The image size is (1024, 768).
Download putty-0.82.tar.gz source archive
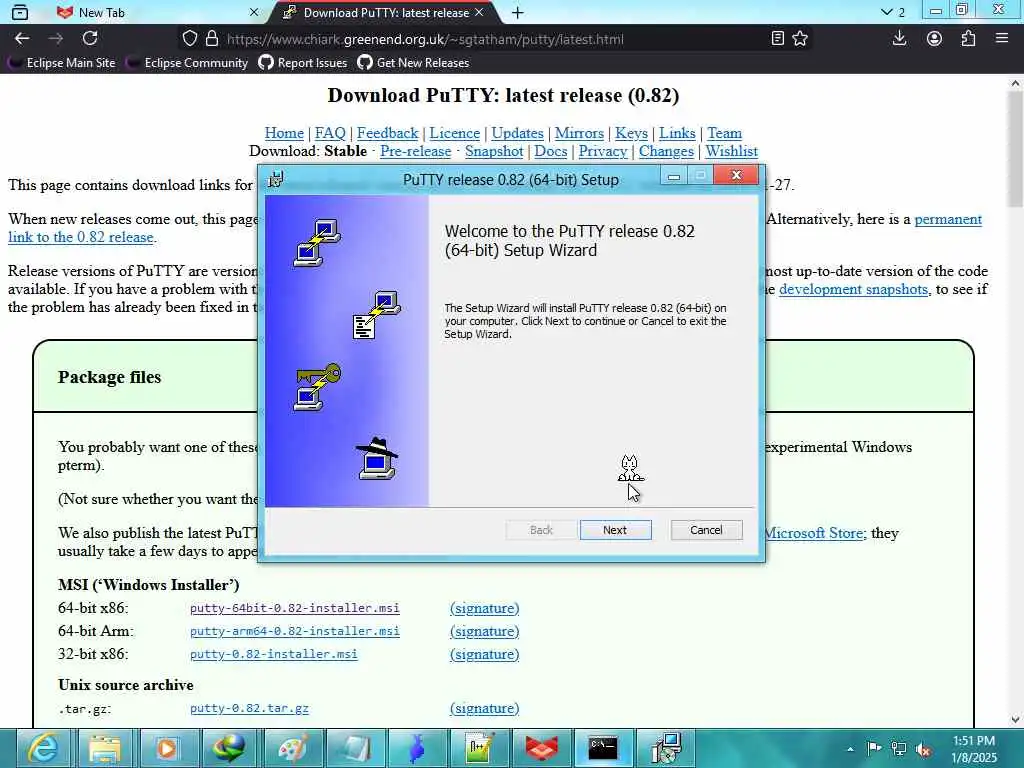[249, 708]
